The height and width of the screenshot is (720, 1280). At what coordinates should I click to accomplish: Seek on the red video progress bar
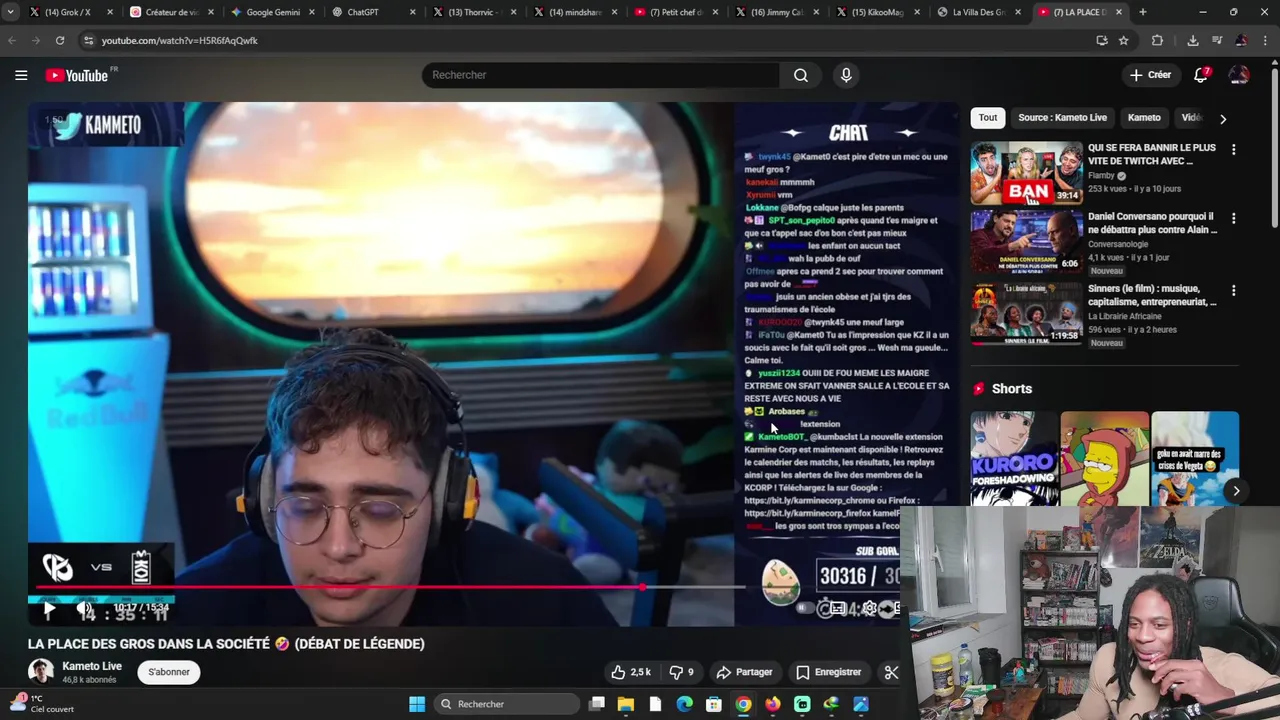[390, 587]
